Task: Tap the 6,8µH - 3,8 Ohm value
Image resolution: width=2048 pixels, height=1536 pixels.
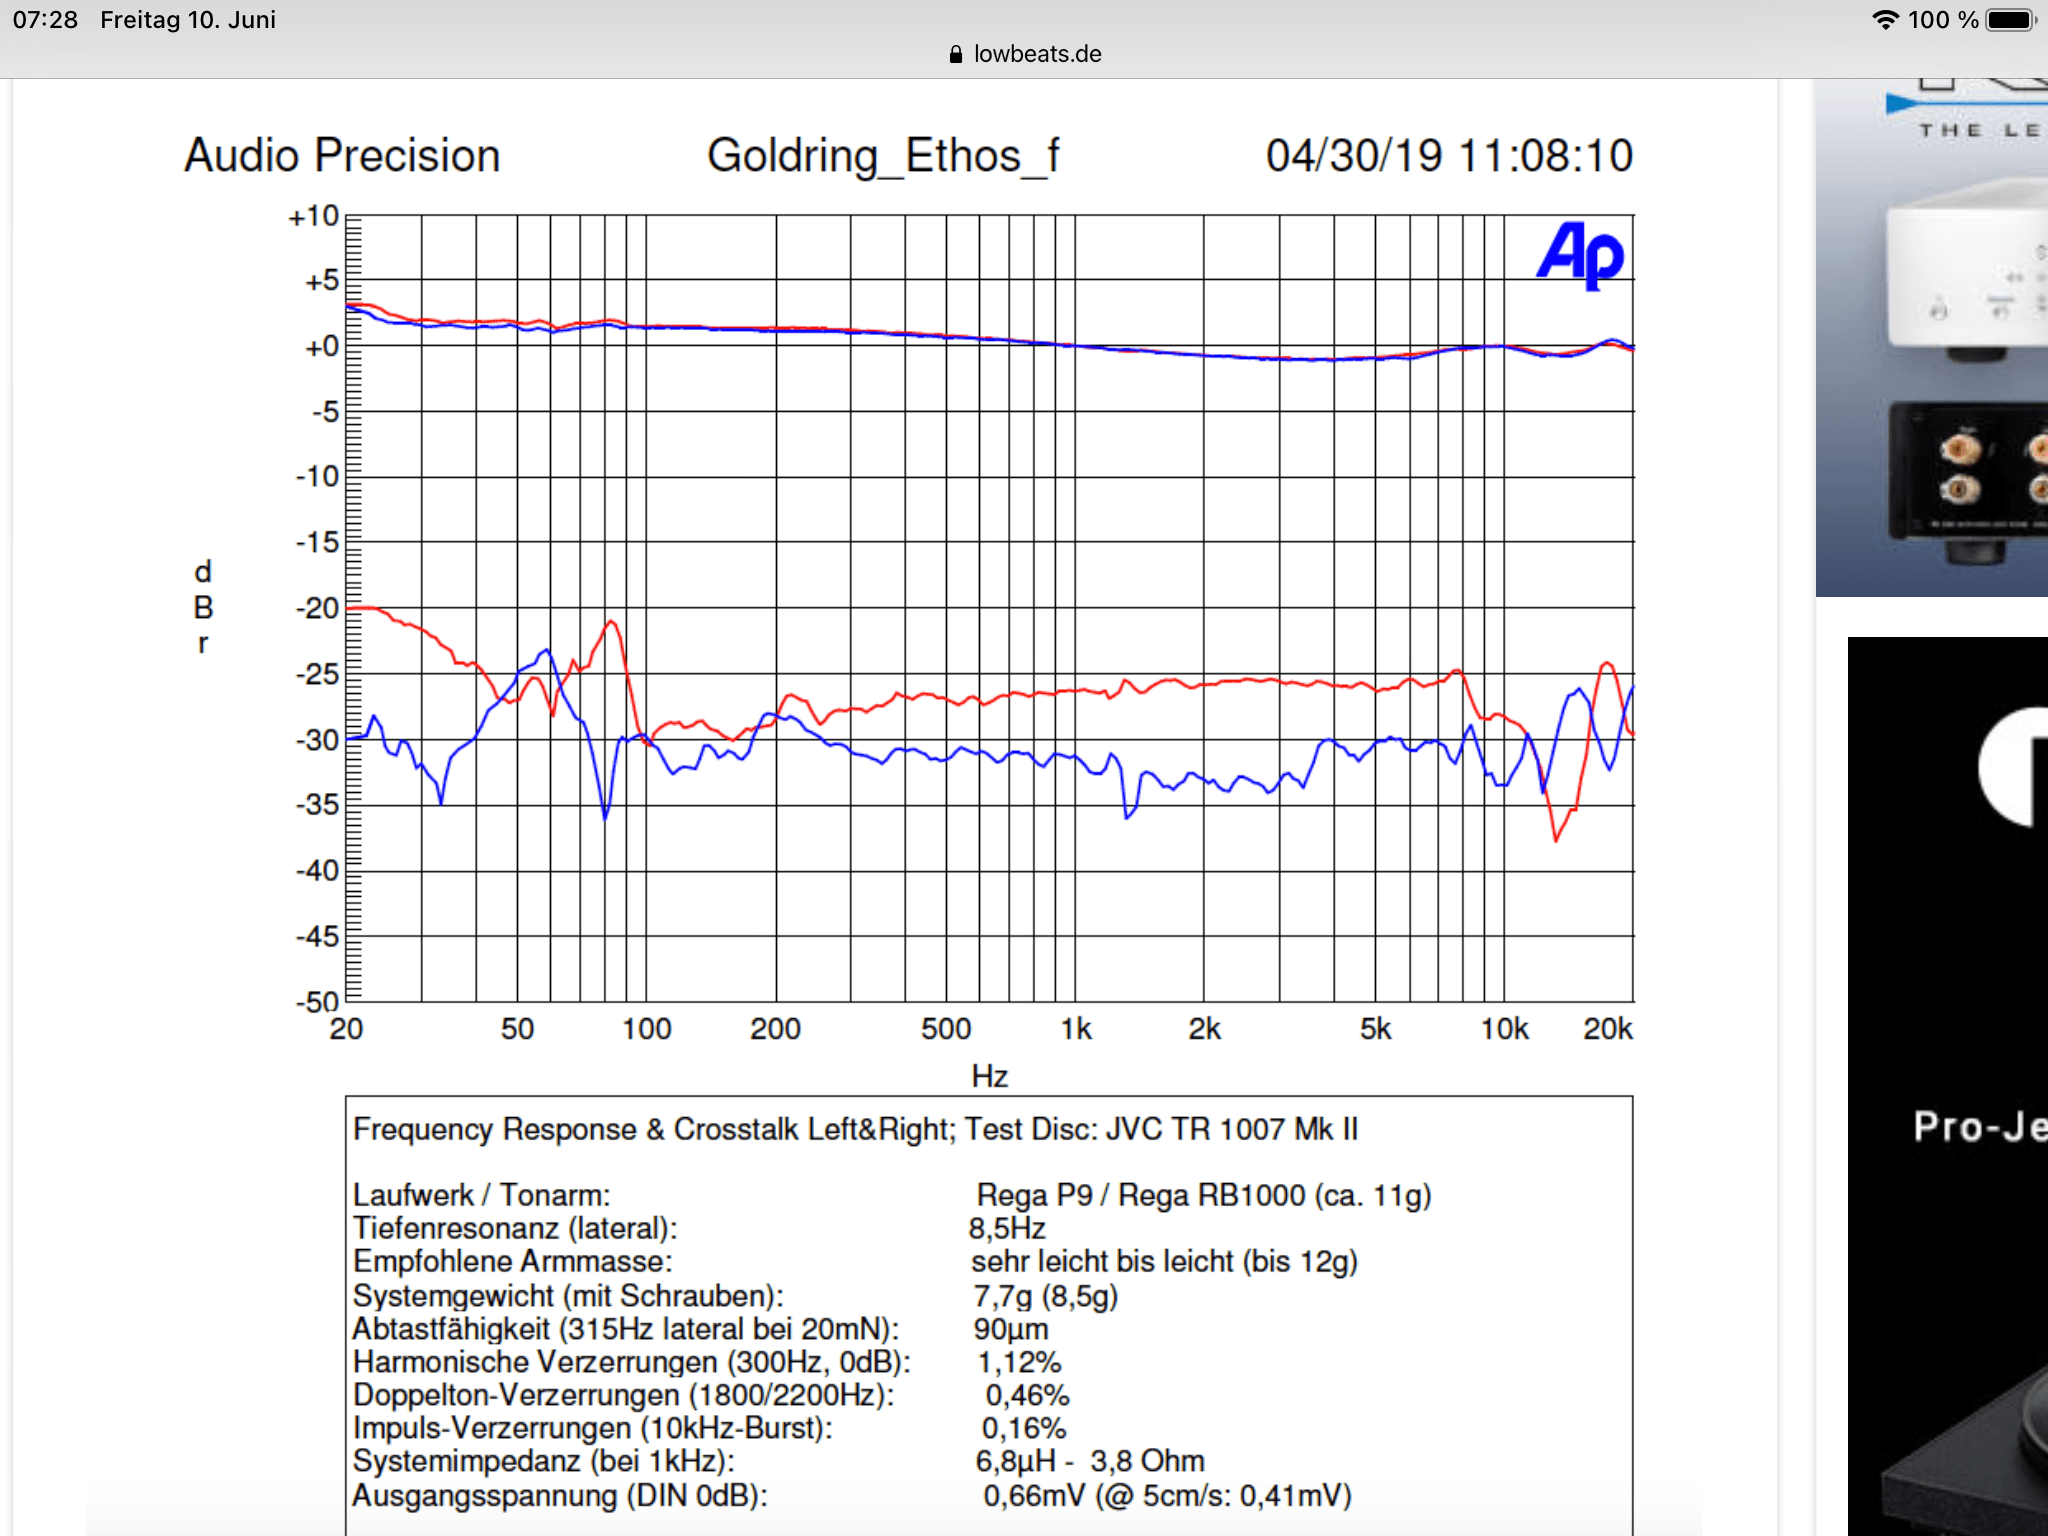Action: pos(1090,1461)
